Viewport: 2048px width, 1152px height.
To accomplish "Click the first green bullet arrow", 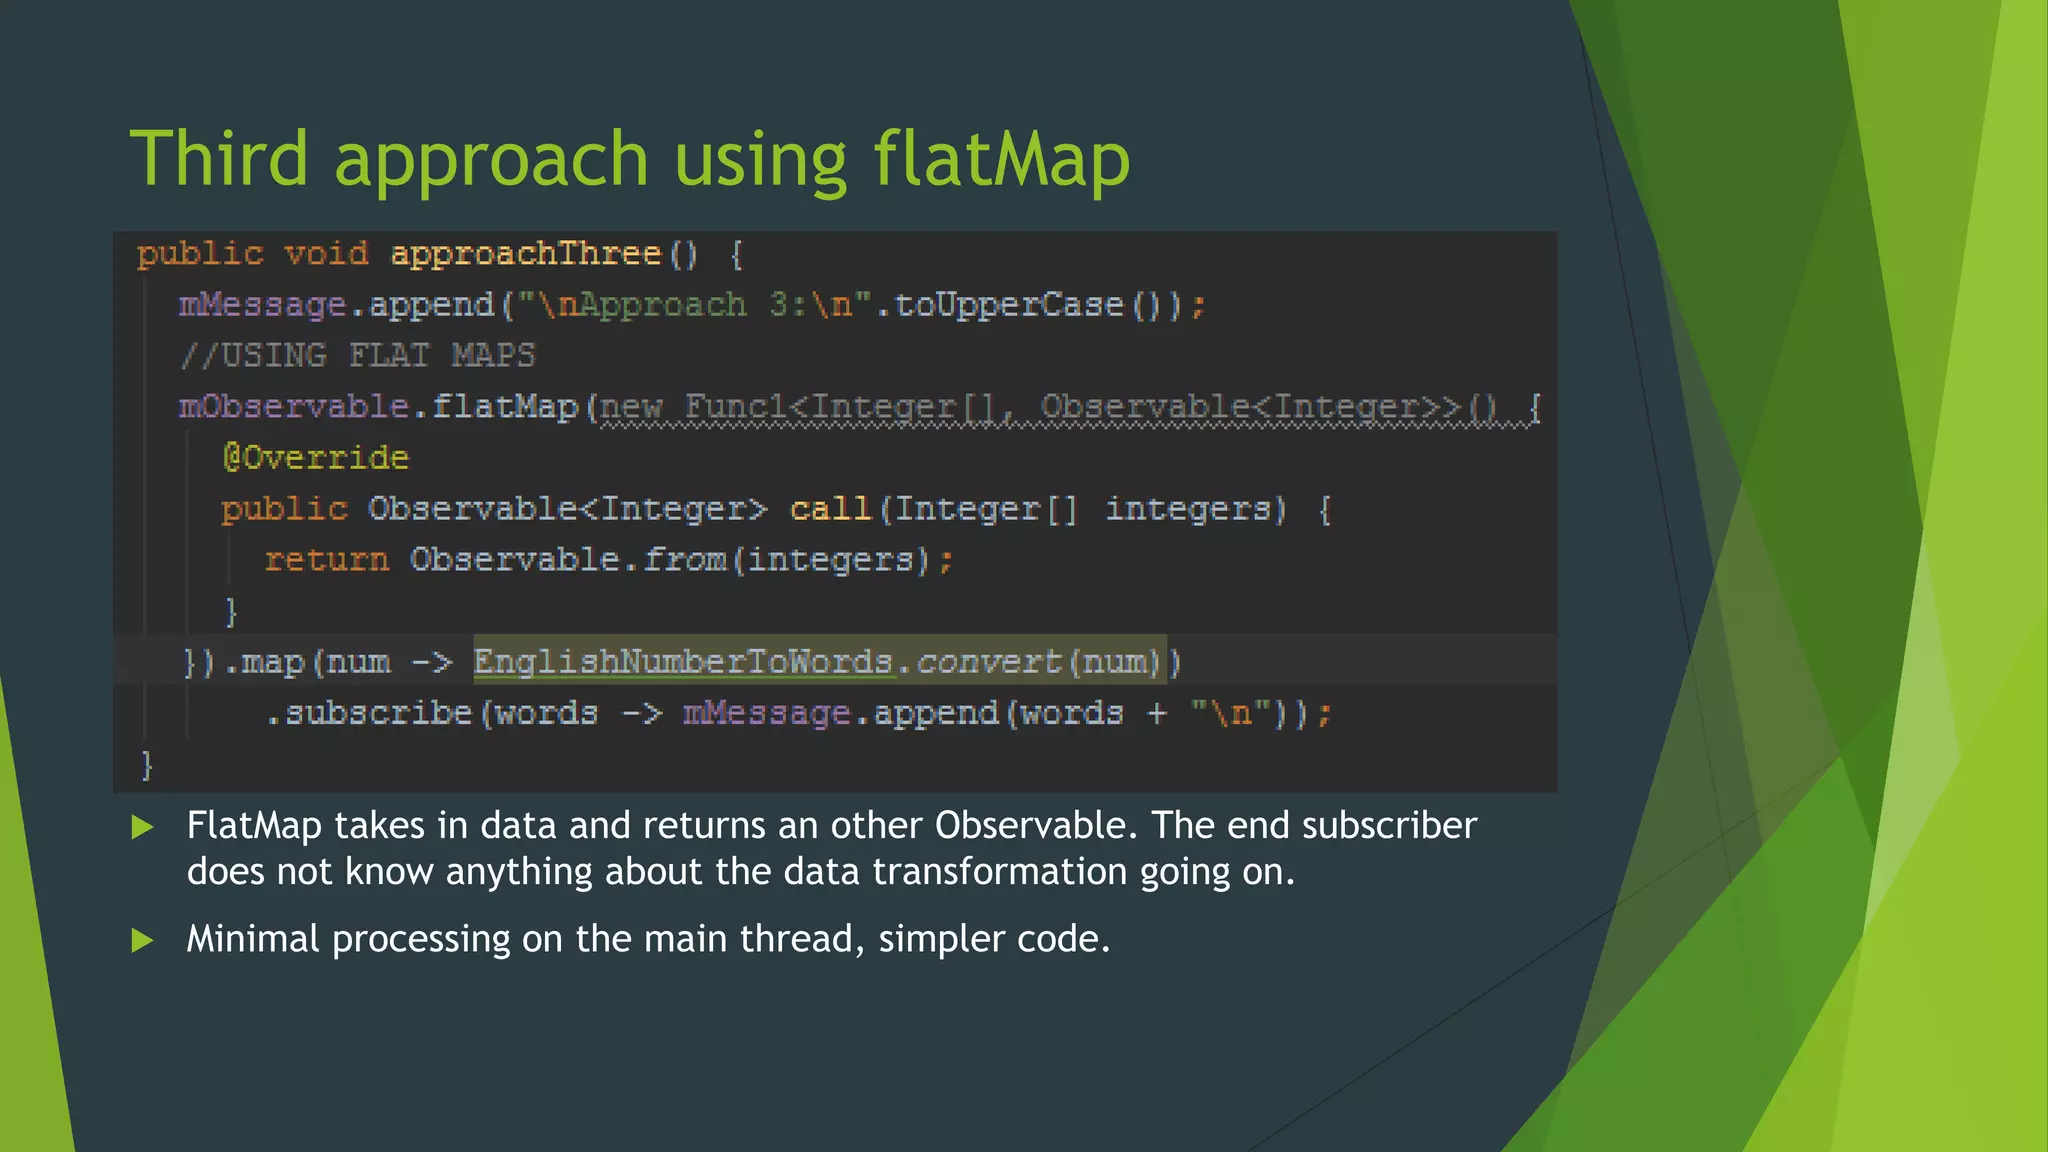I will [x=143, y=827].
